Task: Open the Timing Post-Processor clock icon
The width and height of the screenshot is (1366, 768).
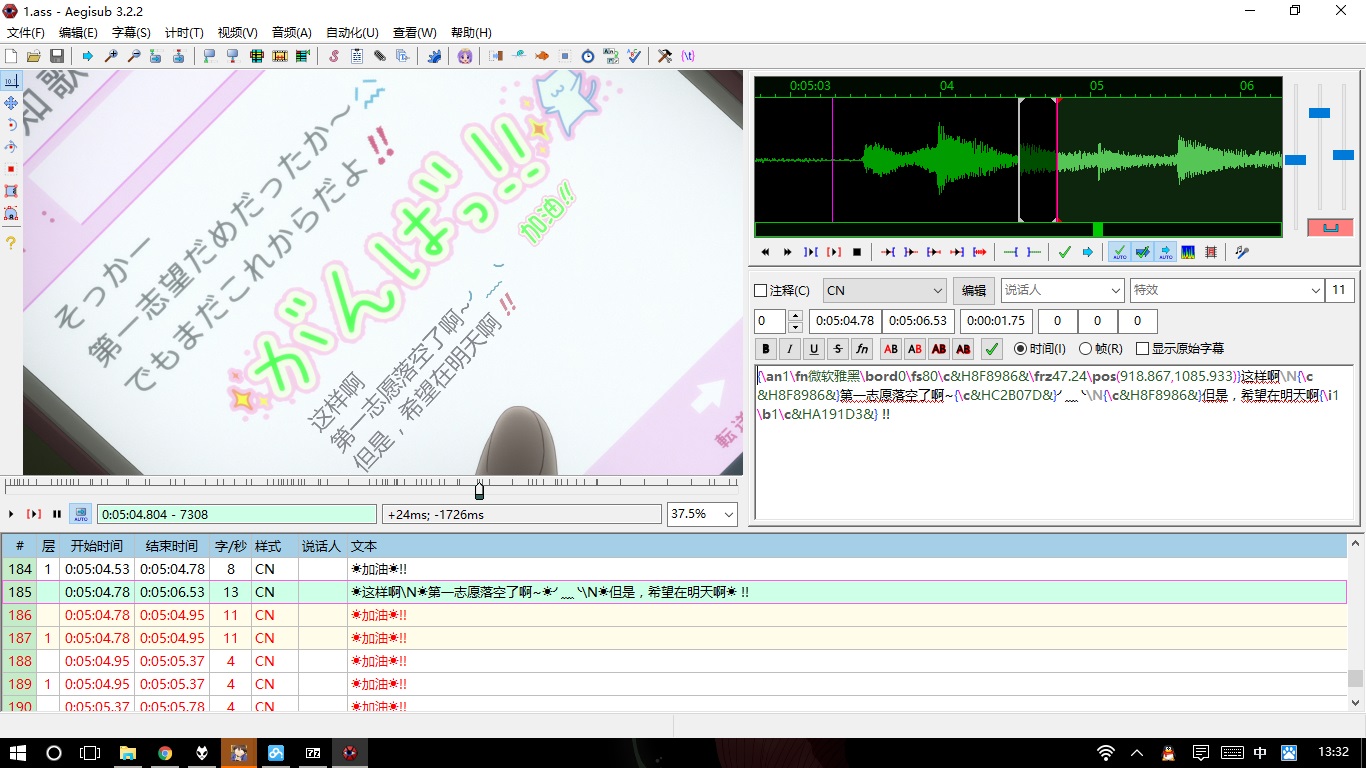Action: click(x=587, y=56)
